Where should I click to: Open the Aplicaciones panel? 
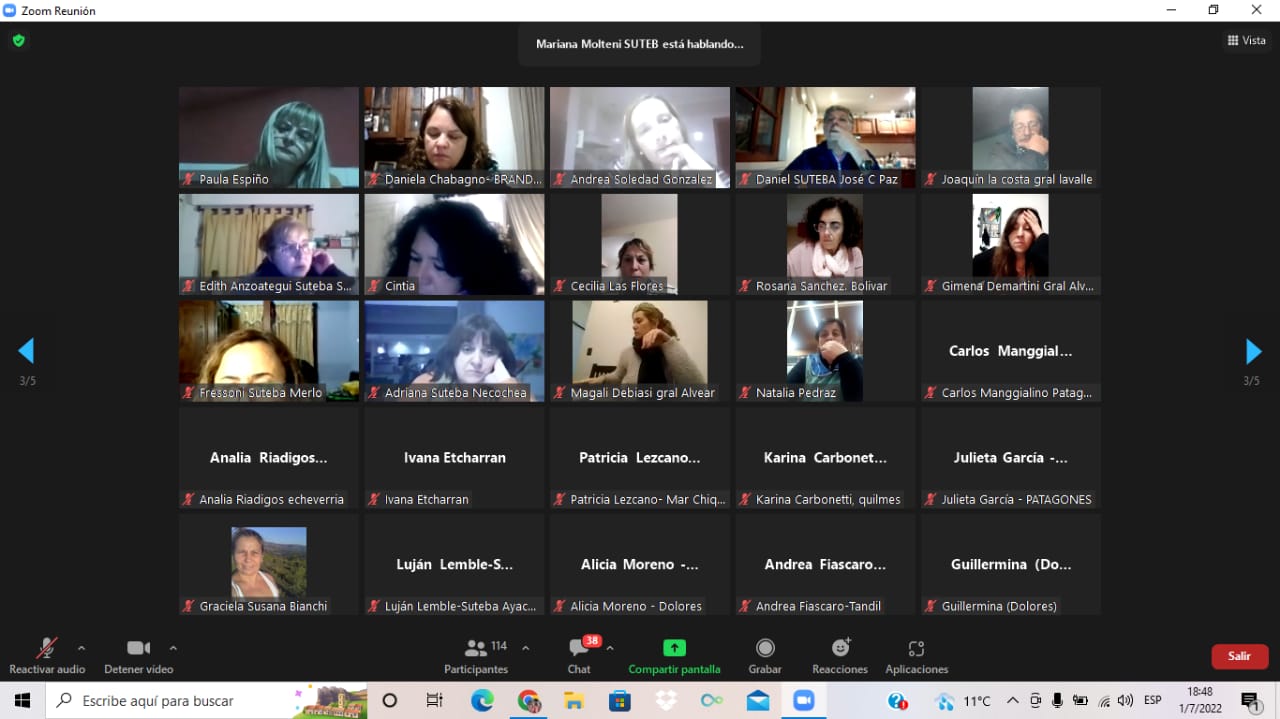point(916,656)
